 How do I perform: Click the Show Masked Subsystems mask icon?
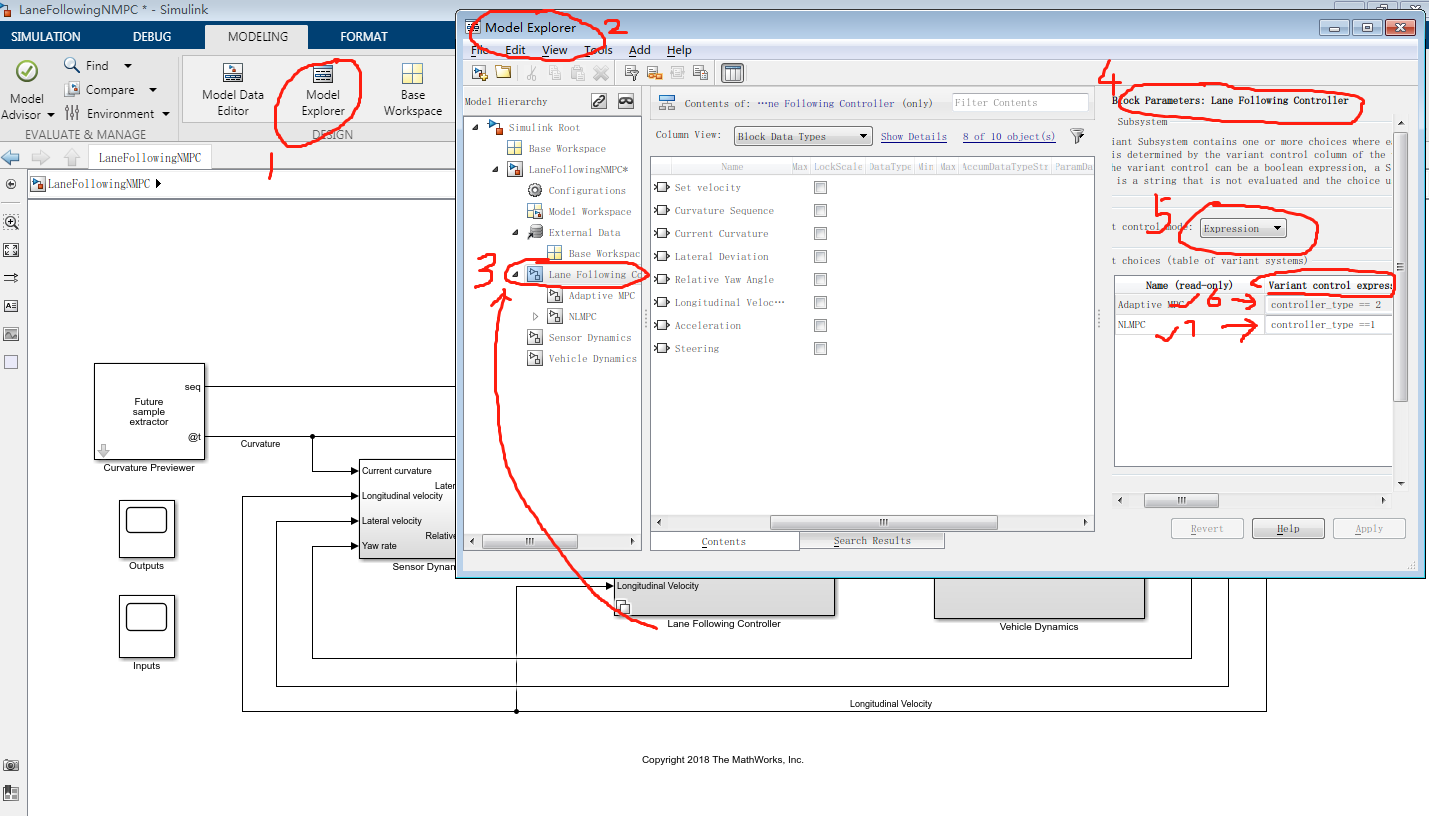(x=626, y=101)
